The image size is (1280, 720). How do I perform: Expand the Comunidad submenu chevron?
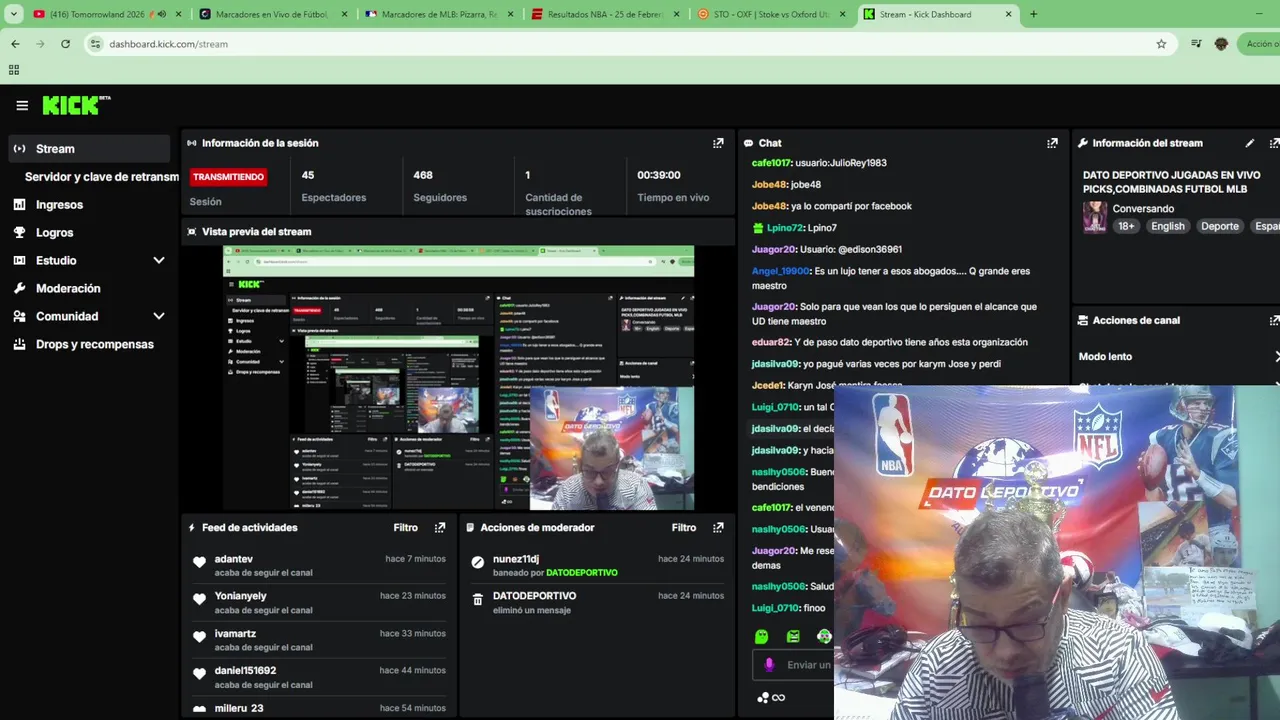pyautogui.click(x=158, y=317)
